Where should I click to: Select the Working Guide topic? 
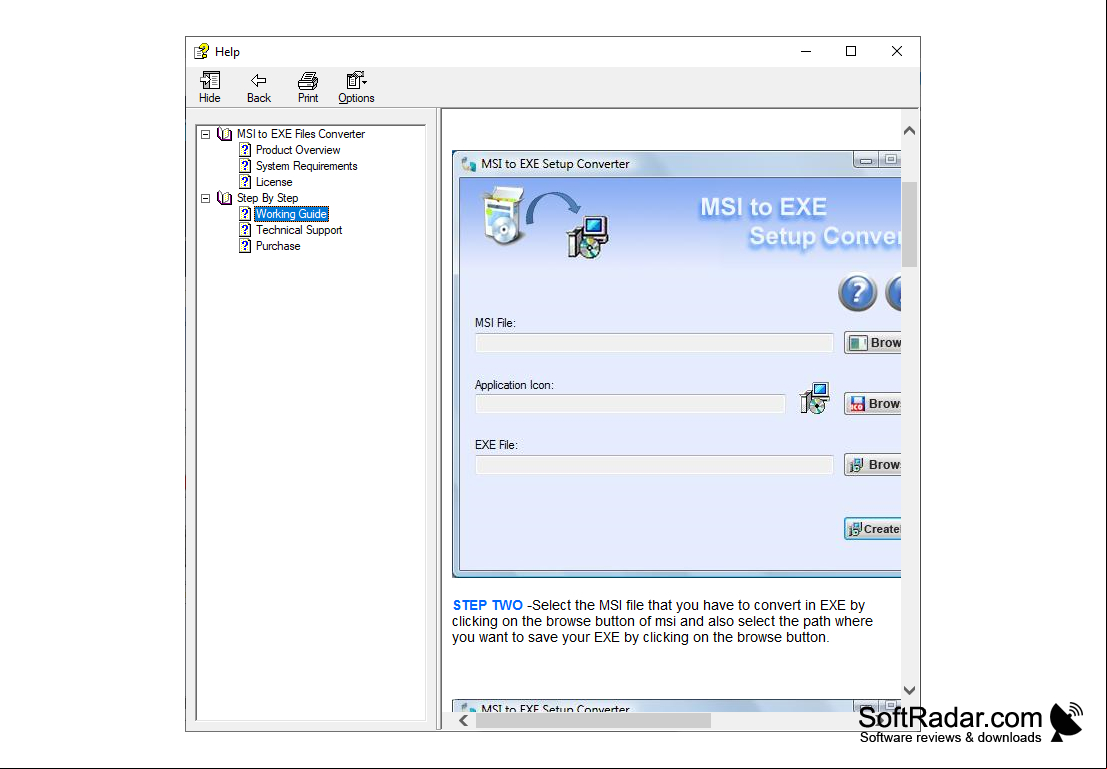pyautogui.click(x=291, y=214)
